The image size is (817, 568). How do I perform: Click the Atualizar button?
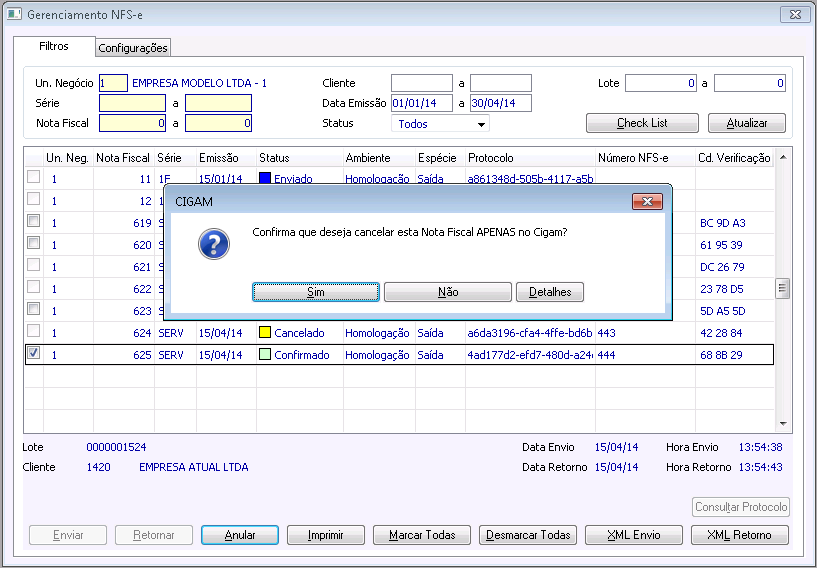[x=747, y=123]
